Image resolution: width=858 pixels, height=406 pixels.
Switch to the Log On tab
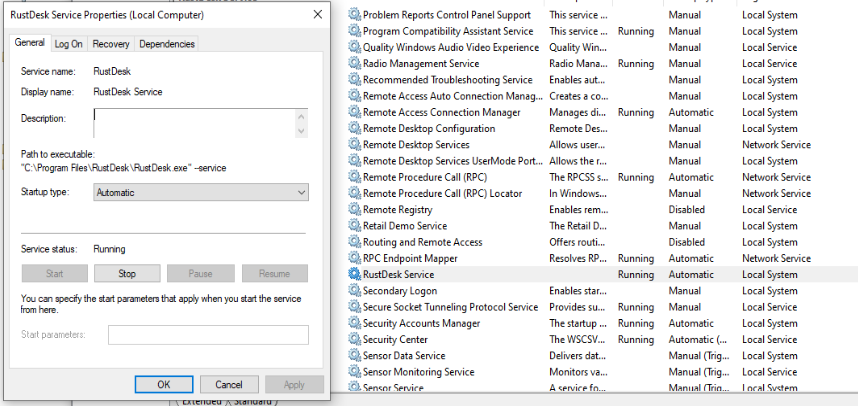click(68, 44)
